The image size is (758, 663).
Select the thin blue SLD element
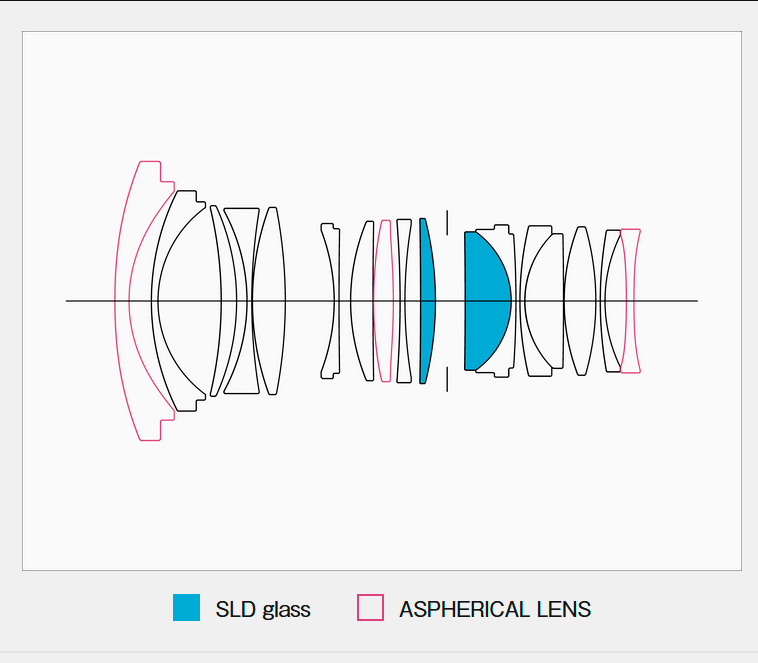click(x=428, y=301)
